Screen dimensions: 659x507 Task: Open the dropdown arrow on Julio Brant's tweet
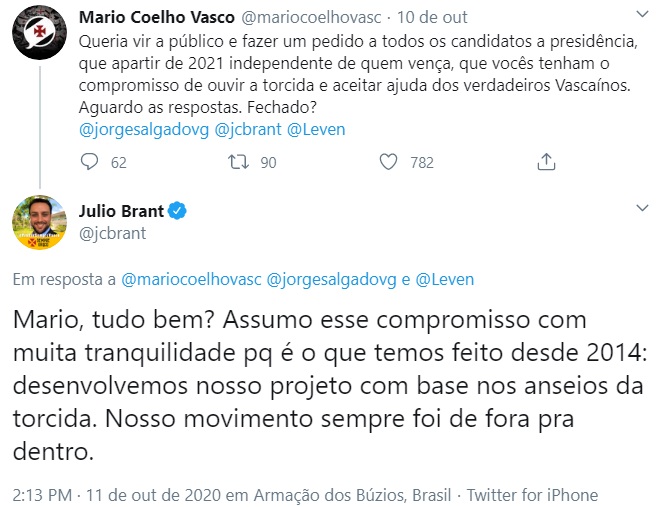pos(641,210)
